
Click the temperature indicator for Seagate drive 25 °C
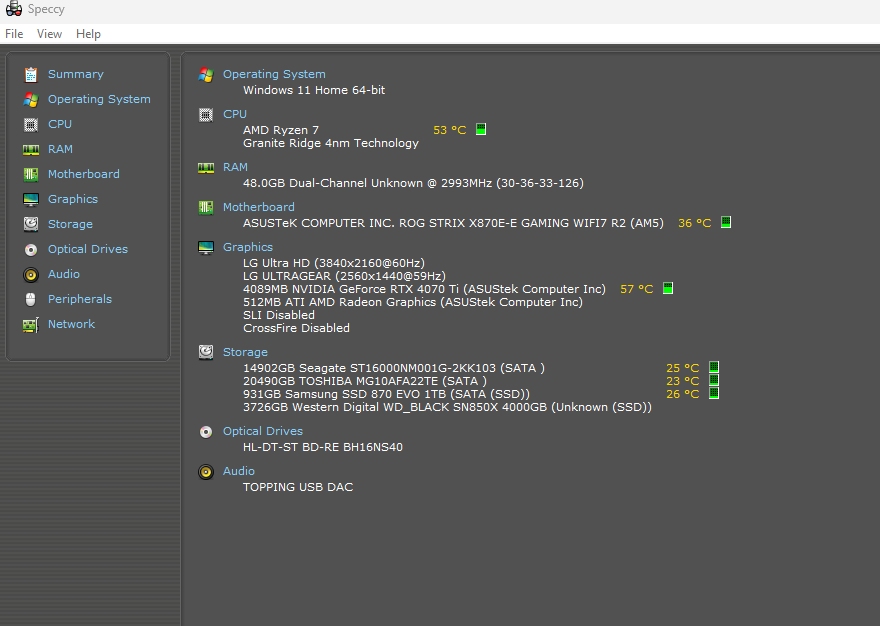tap(714, 367)
